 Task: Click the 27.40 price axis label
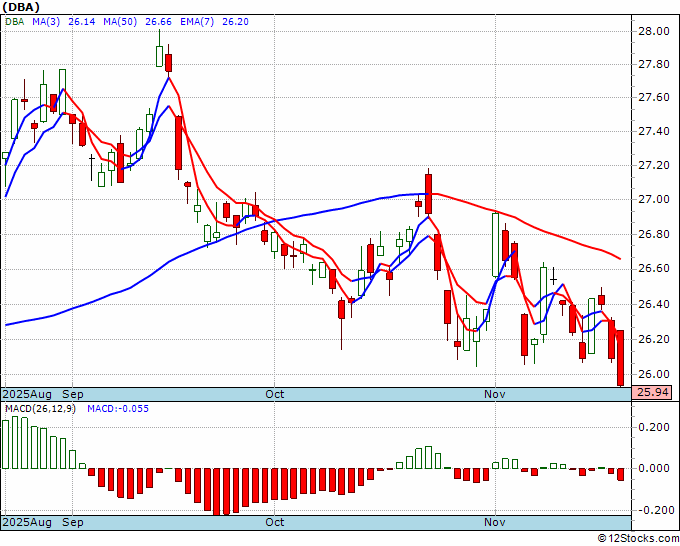pos(653,131)
